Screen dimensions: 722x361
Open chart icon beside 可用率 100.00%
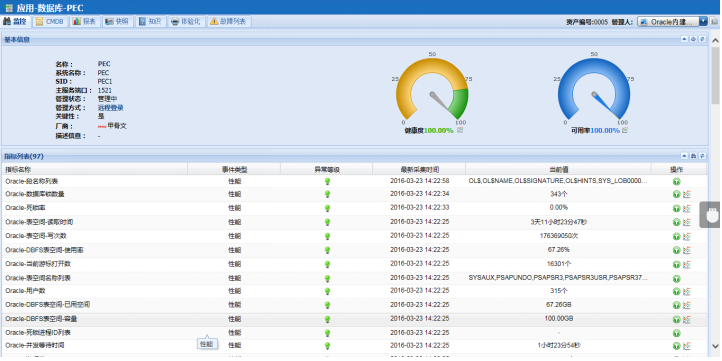(x=625, y=130)
